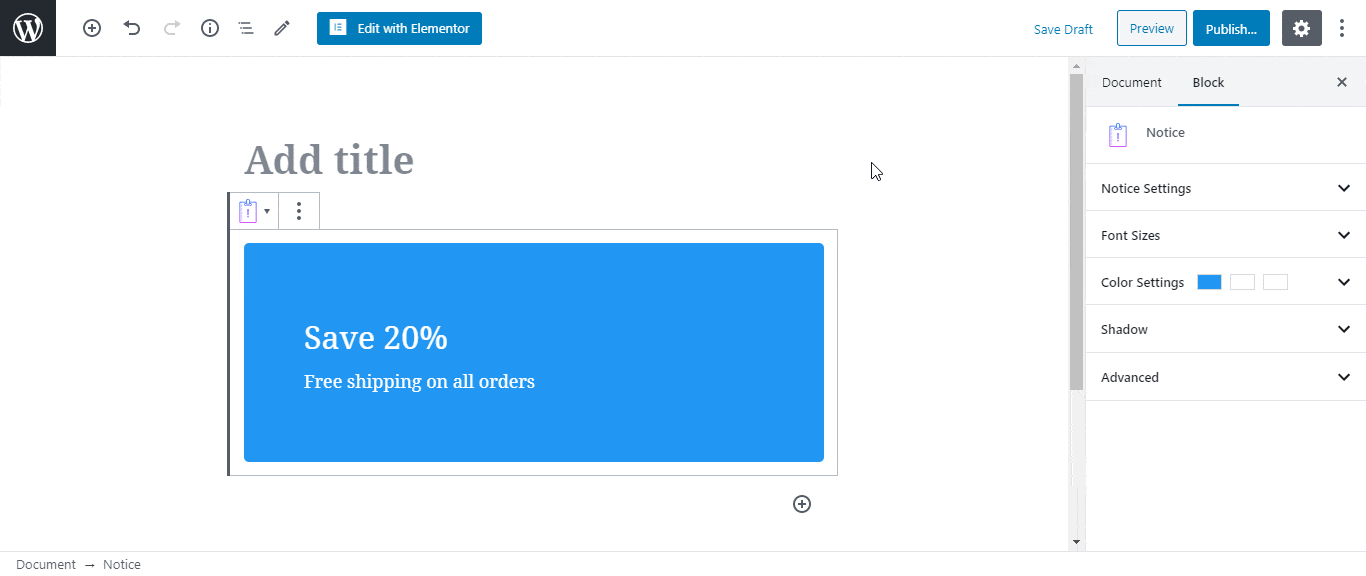1366x576 pixels.
Task: Click the blue color swatch in Color Settings
Action: click(1209, 283)
